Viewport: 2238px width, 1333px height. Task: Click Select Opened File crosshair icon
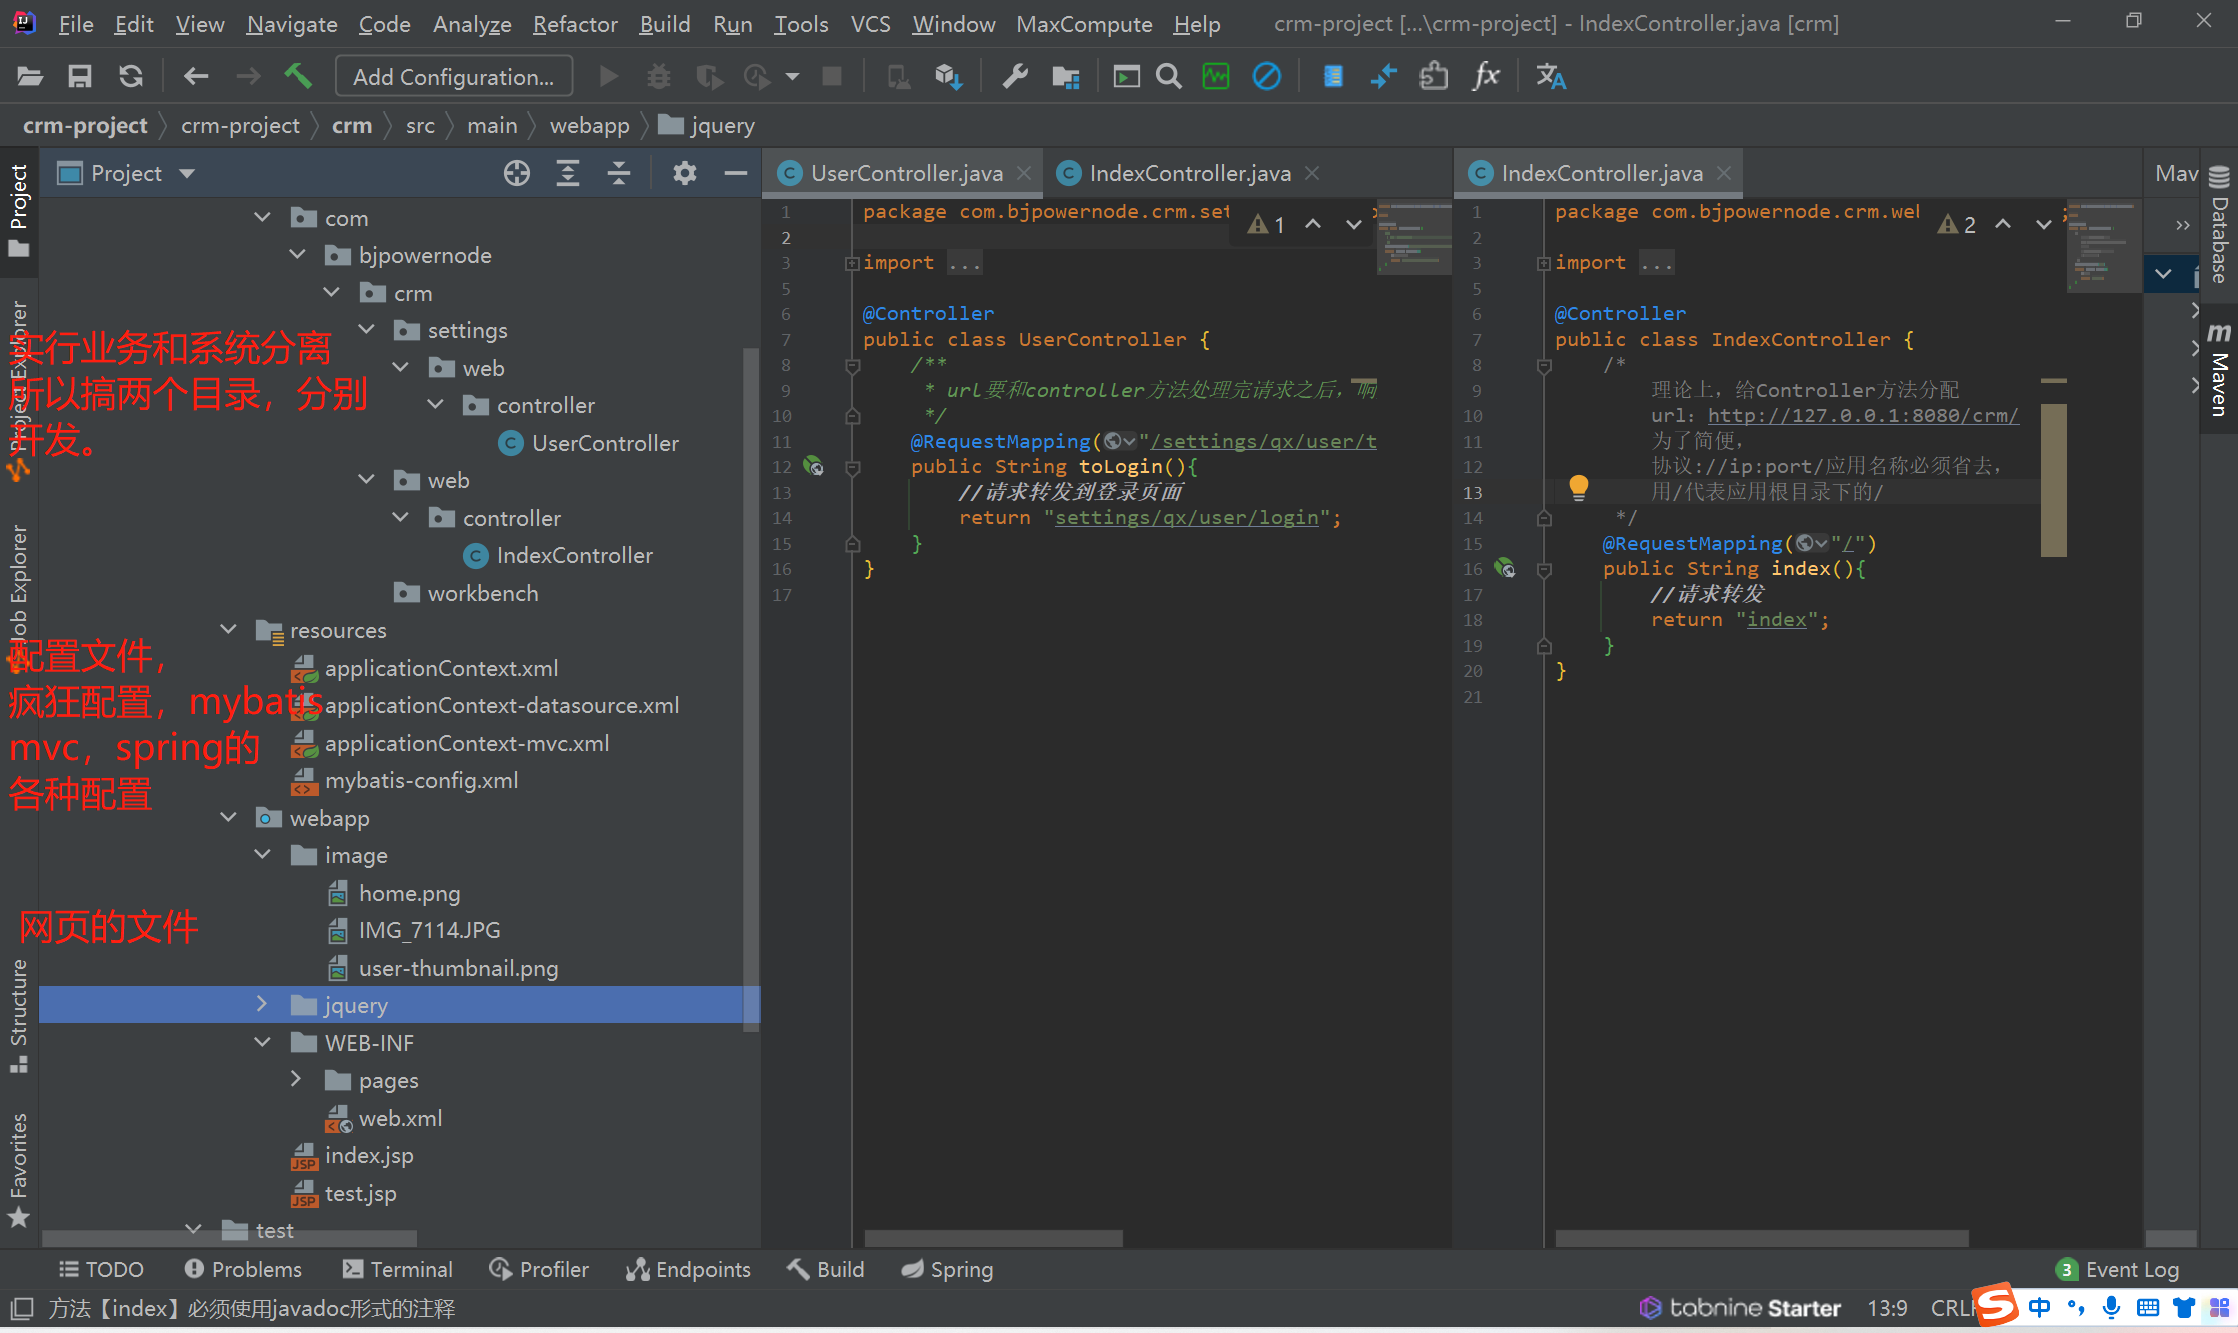tap(516, 173)
